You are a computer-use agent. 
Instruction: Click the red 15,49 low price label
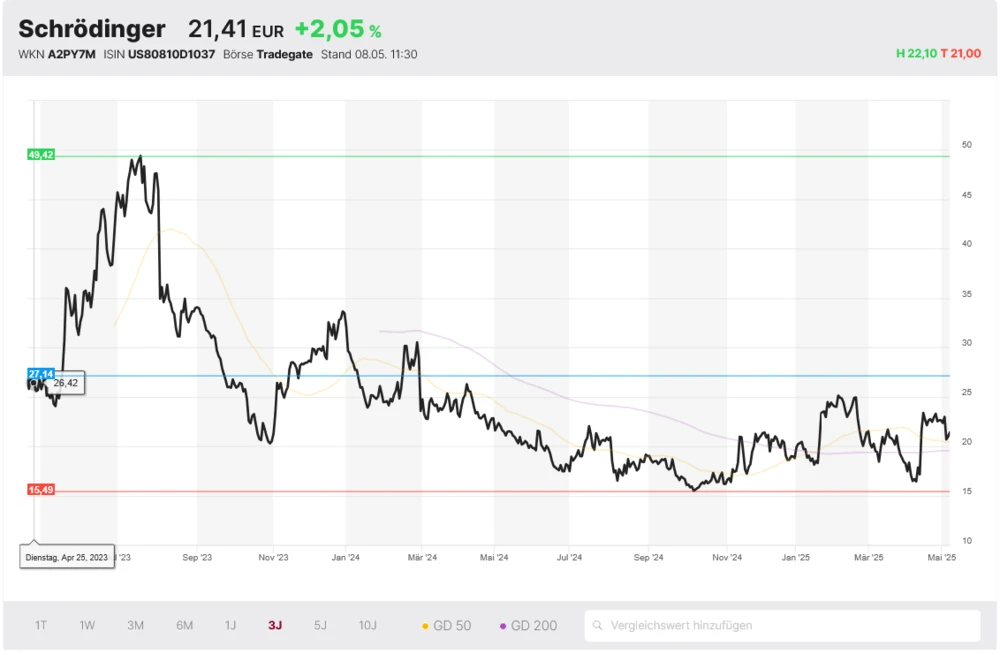click(41, 490)
